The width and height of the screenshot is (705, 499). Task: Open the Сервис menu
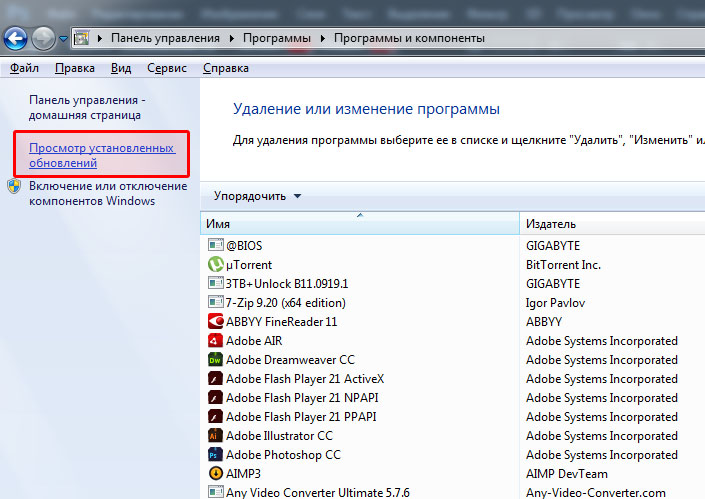(x=167, y=68)
